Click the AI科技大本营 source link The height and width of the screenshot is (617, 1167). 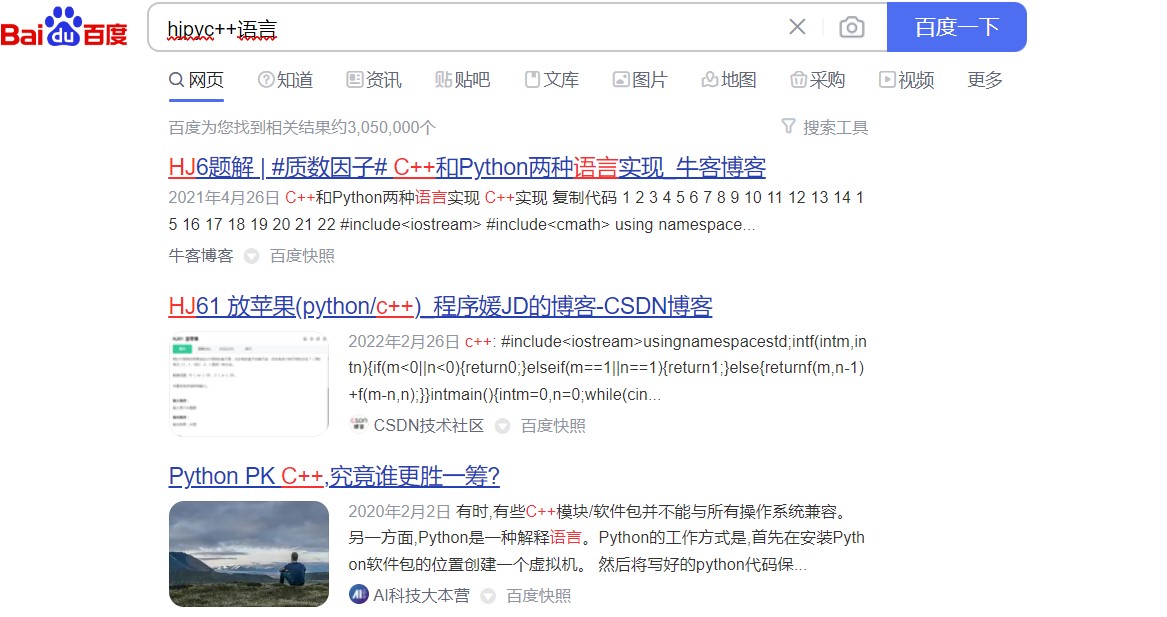point(421,595)
